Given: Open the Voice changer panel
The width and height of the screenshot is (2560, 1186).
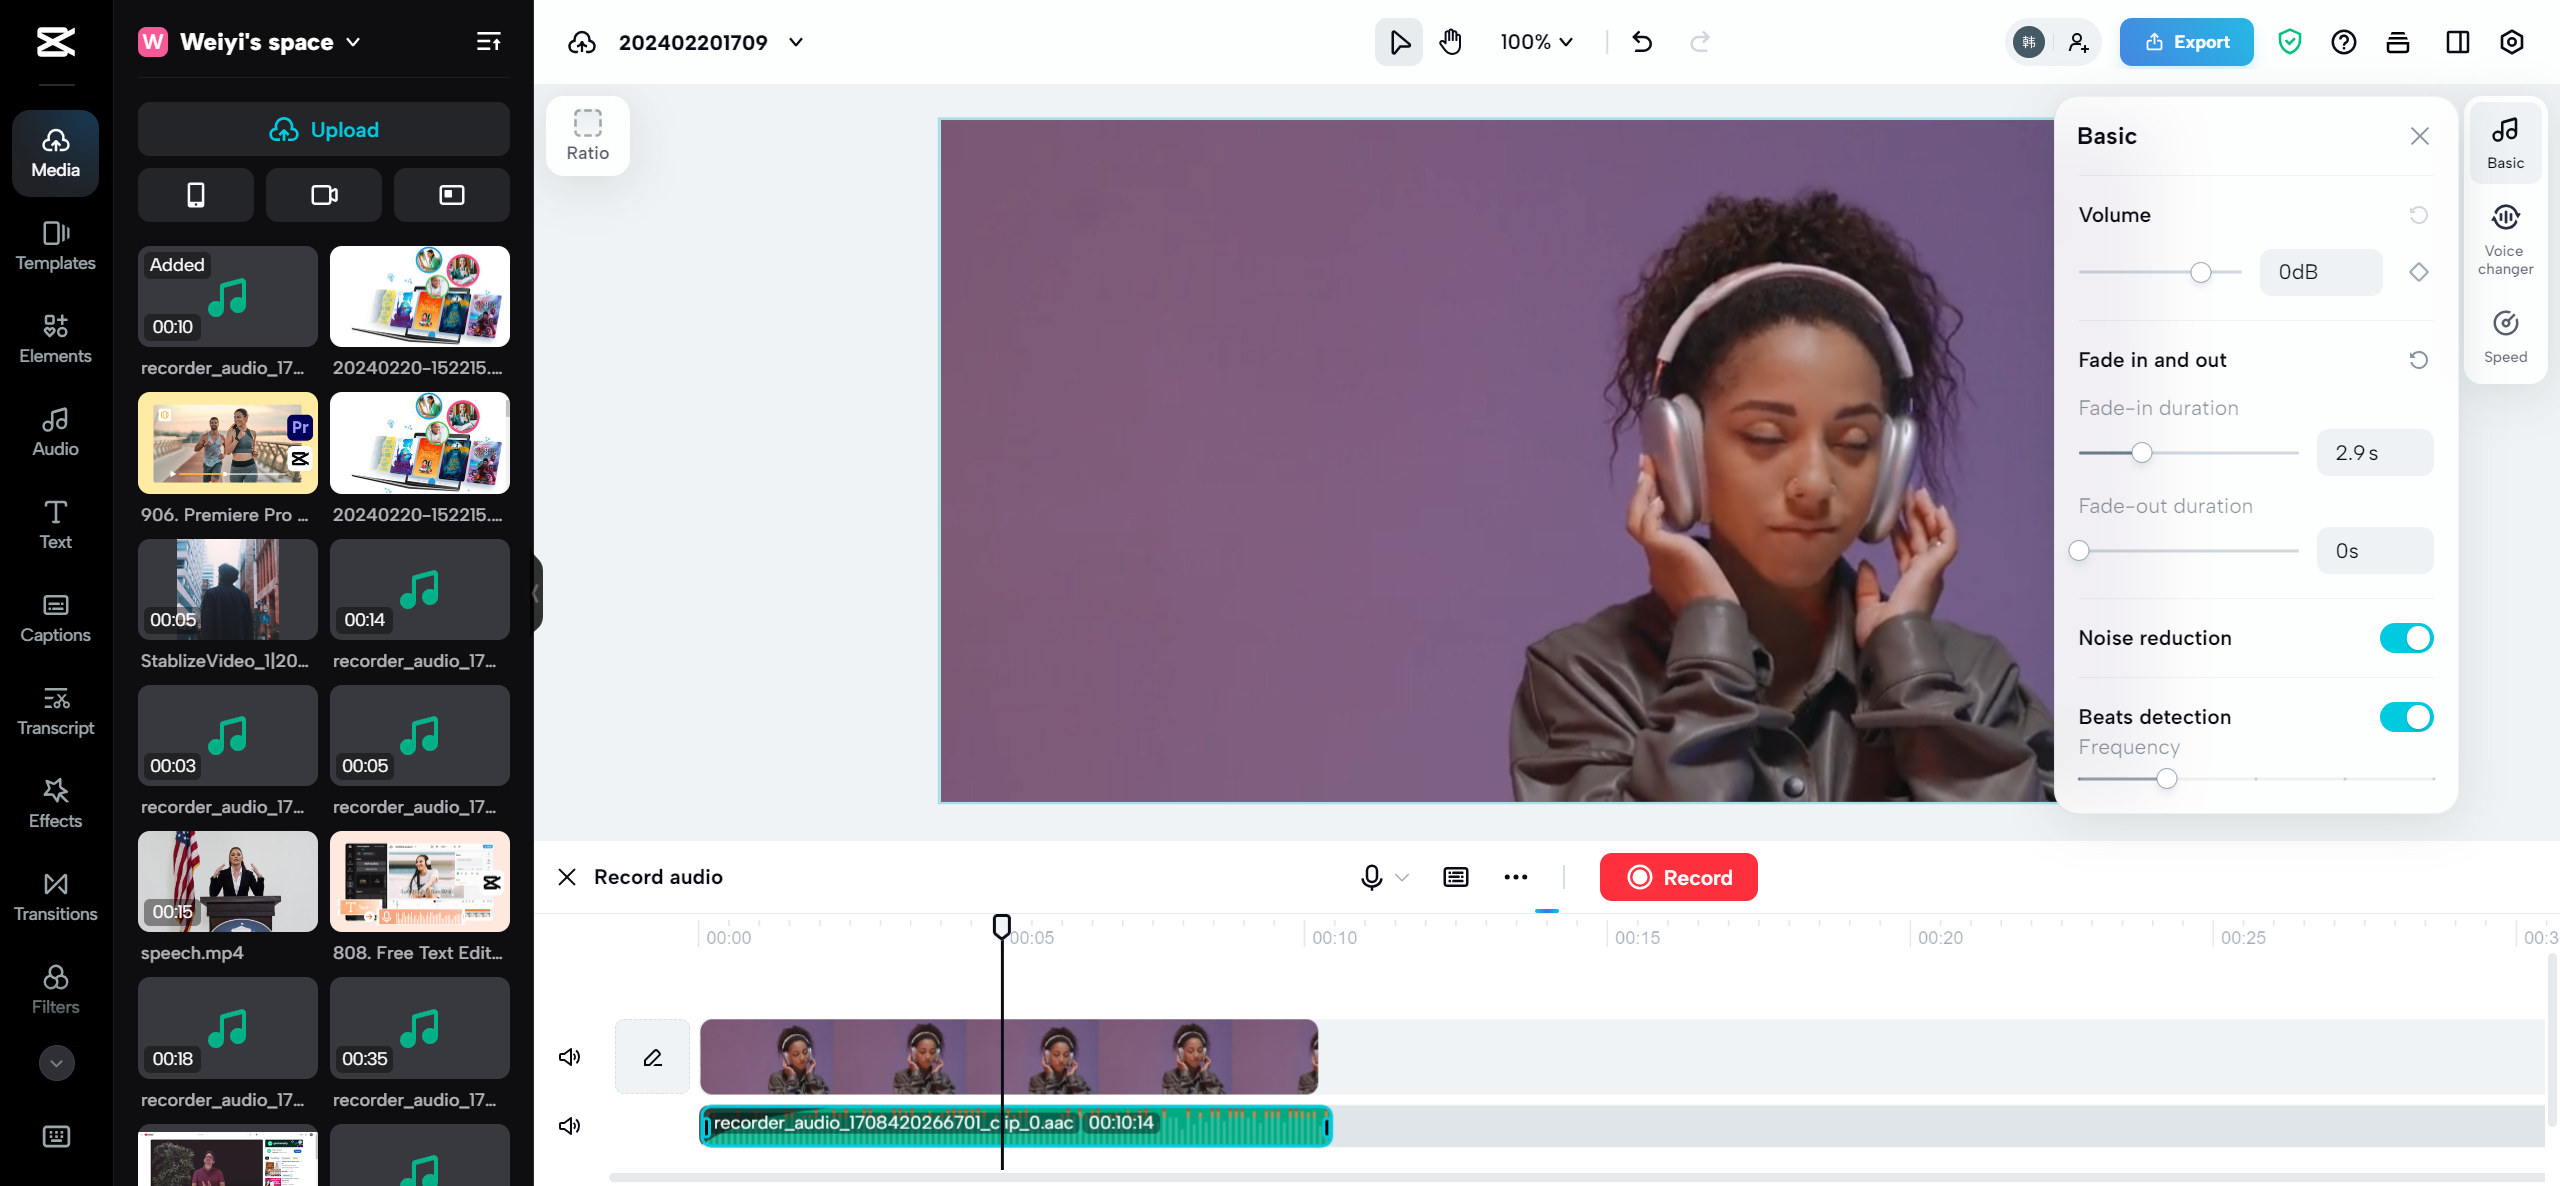Looking at the screenshot, I should (x=2505, y=238).
